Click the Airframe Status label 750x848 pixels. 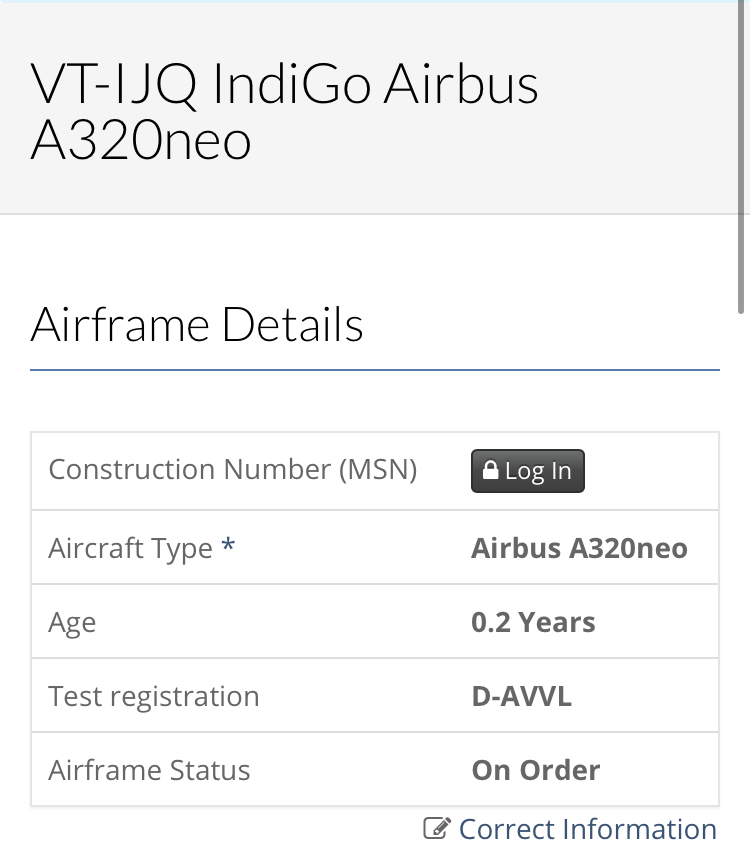click(x=149, y=770)
